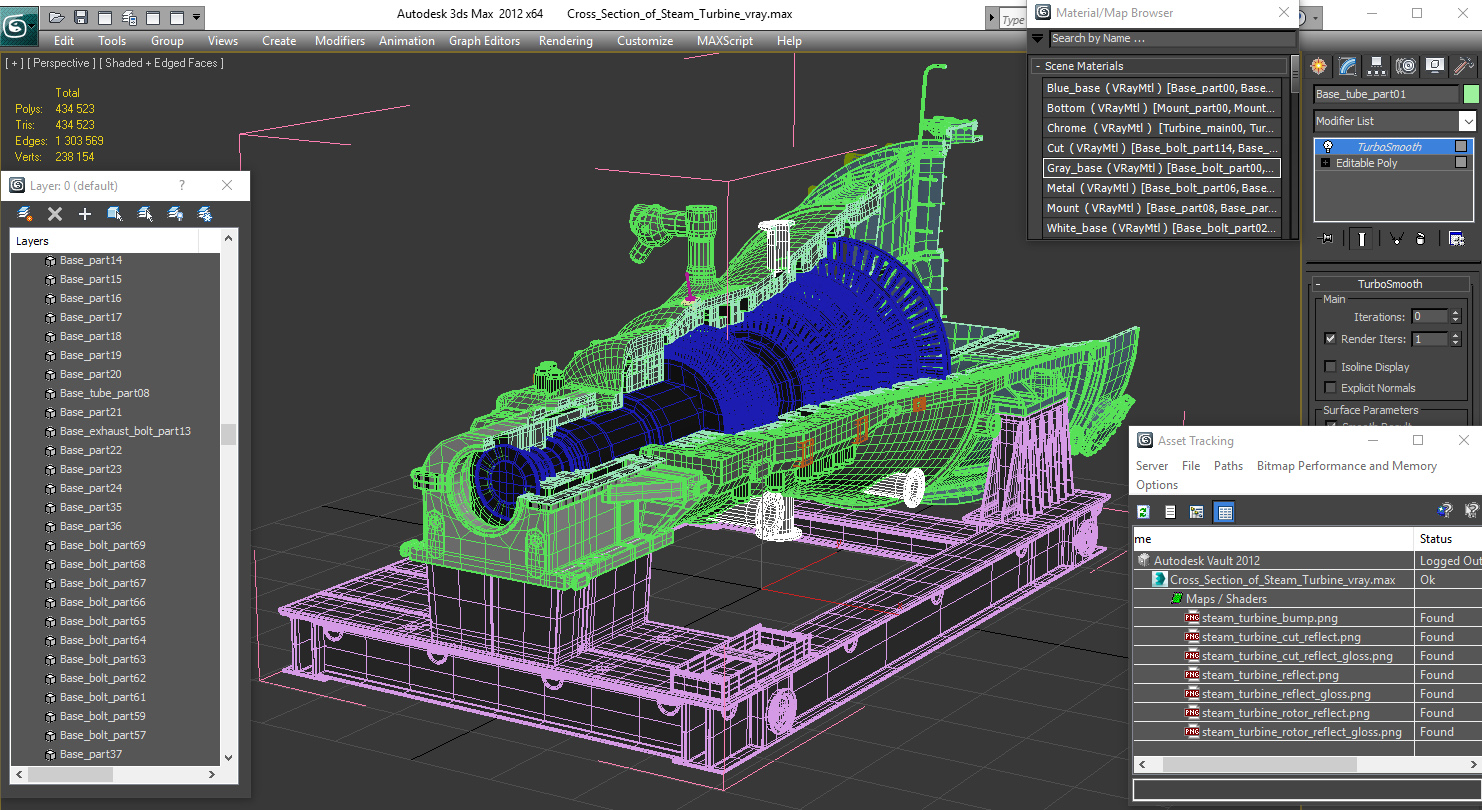Click the Pin Stack icon
This screenshot has height=810, width=1482.
[1326, 239]
